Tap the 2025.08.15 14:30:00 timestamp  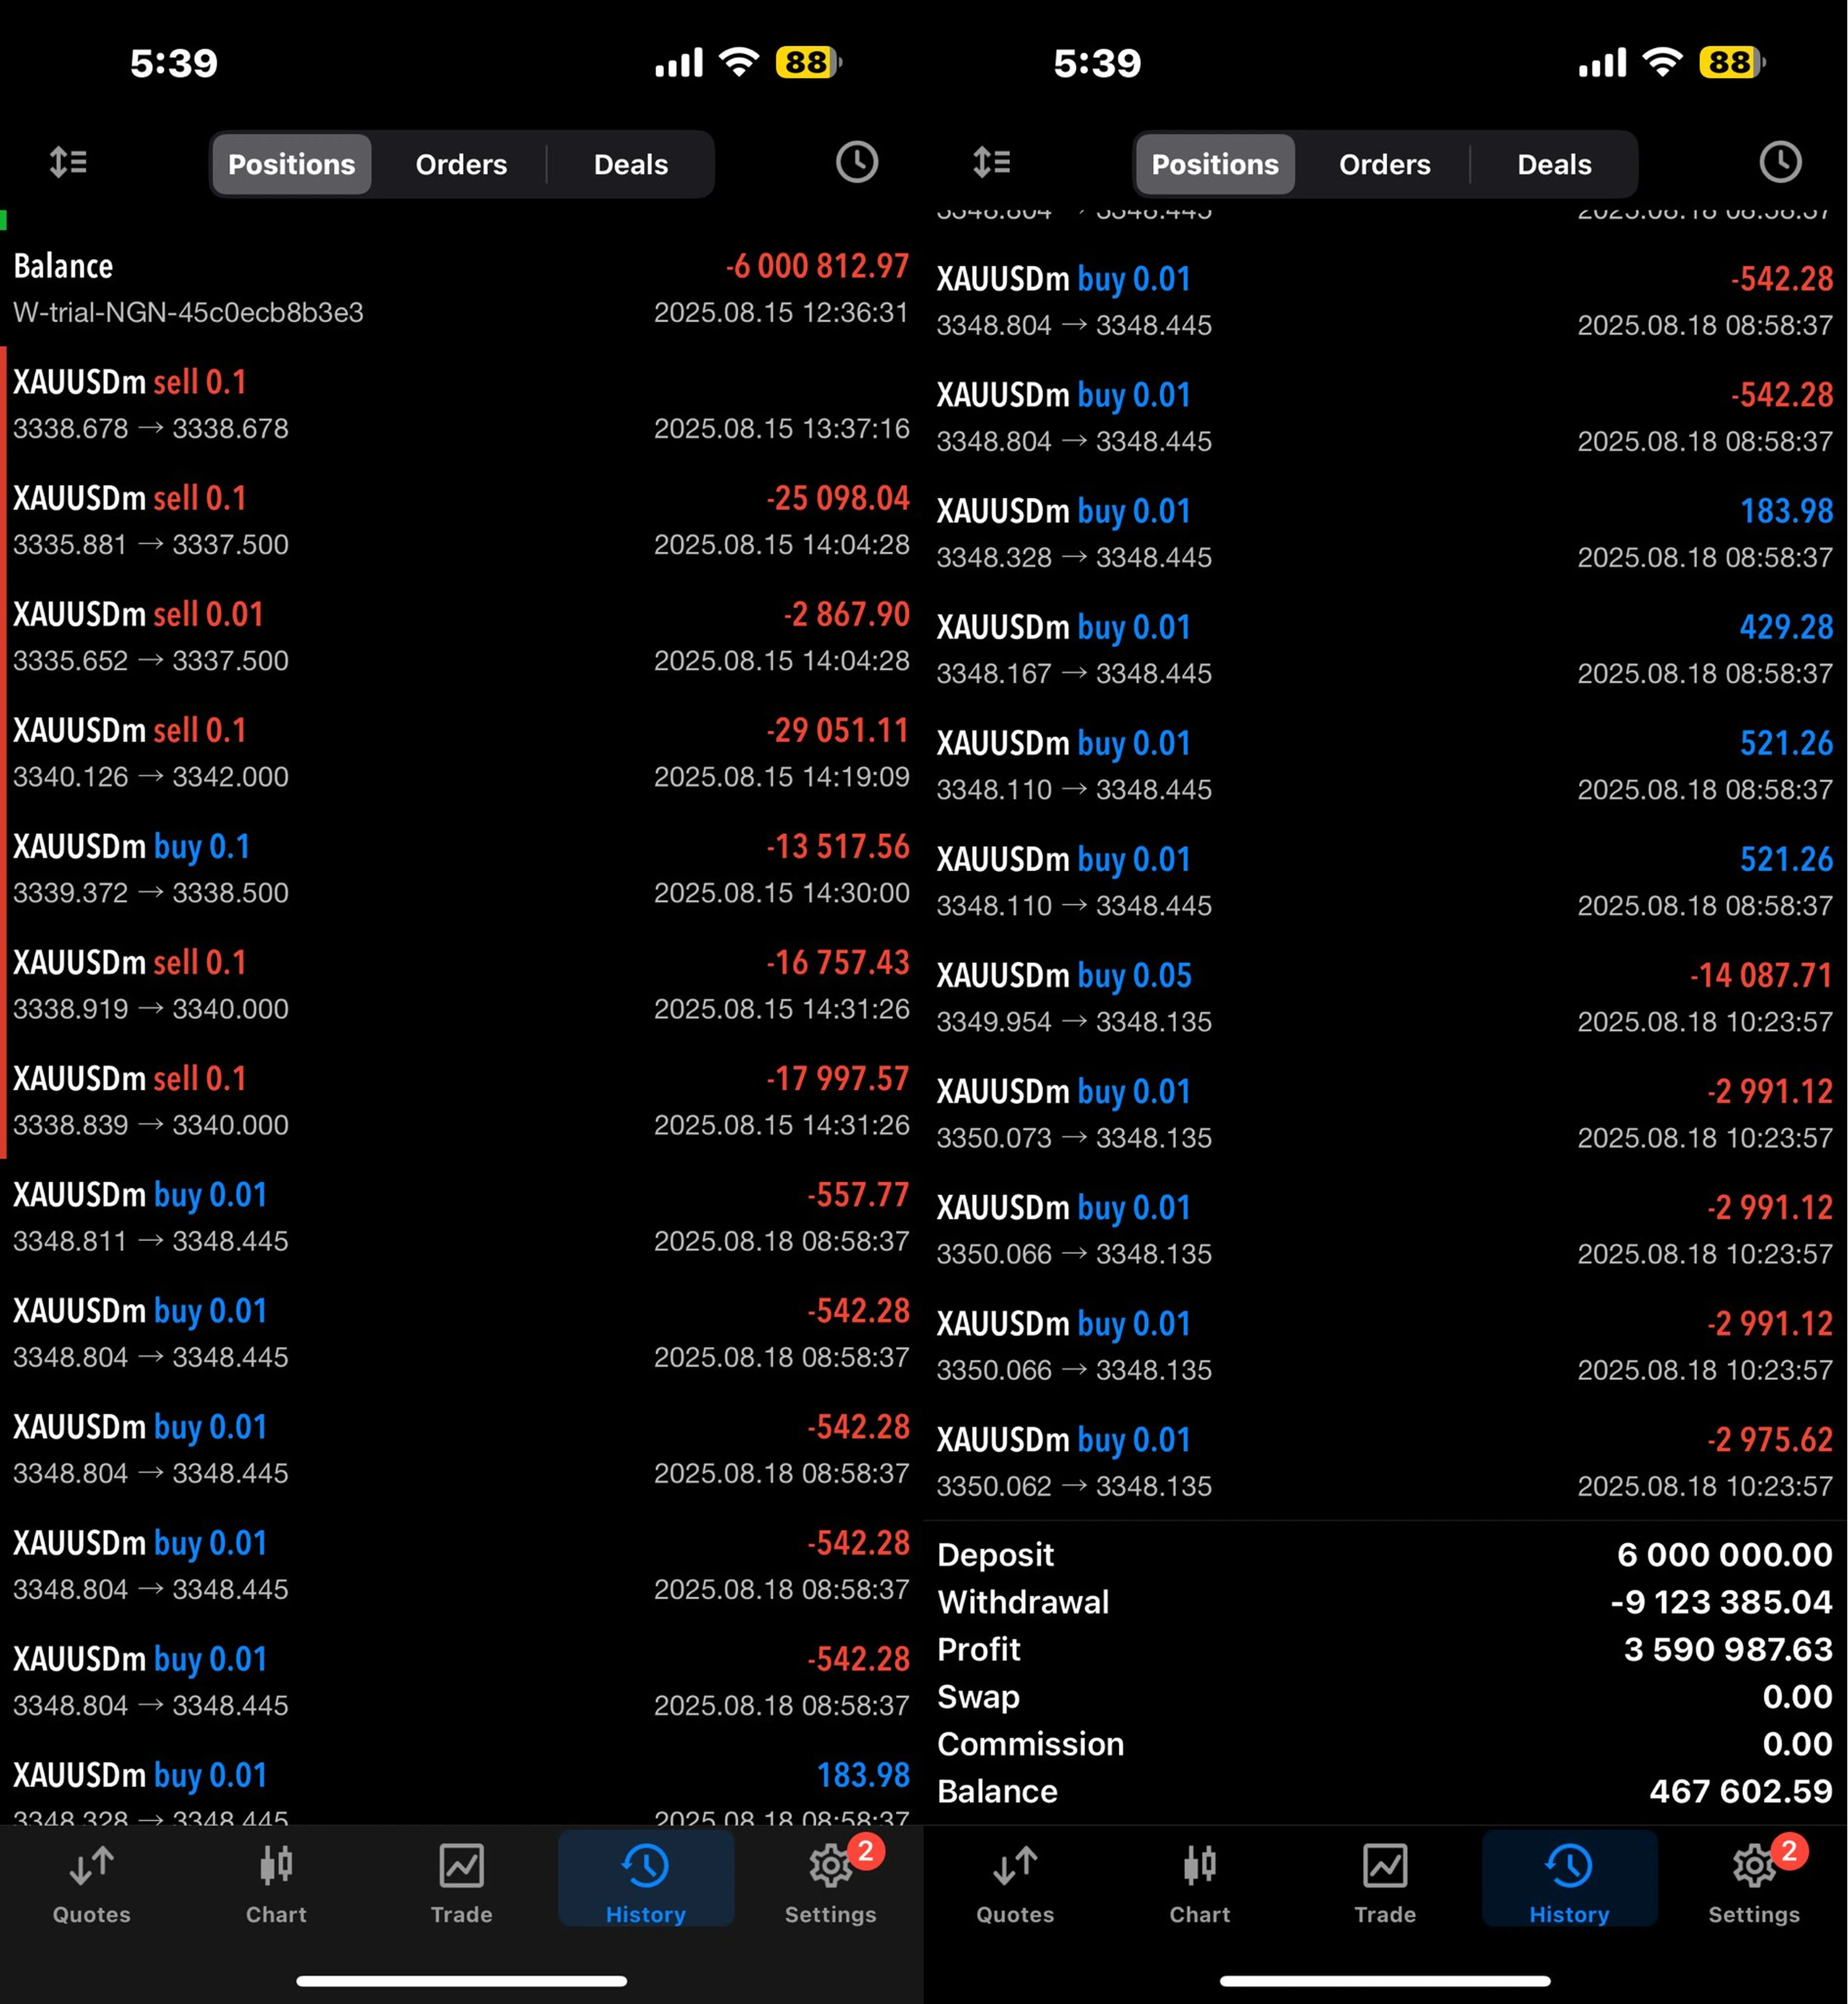(782, 893)
